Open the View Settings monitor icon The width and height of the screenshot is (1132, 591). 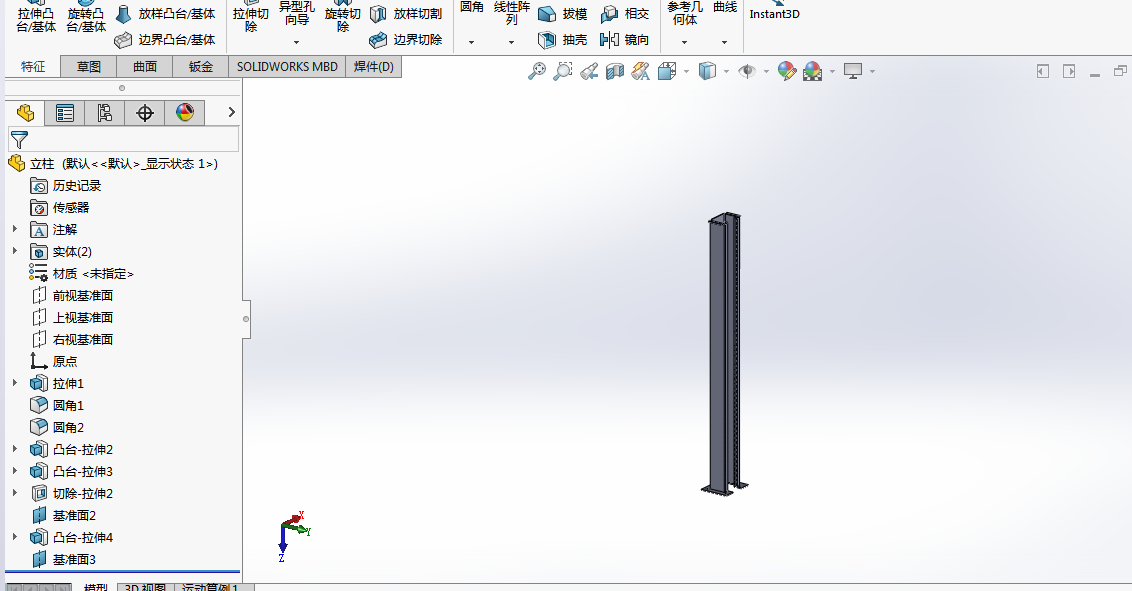(853, 71)
